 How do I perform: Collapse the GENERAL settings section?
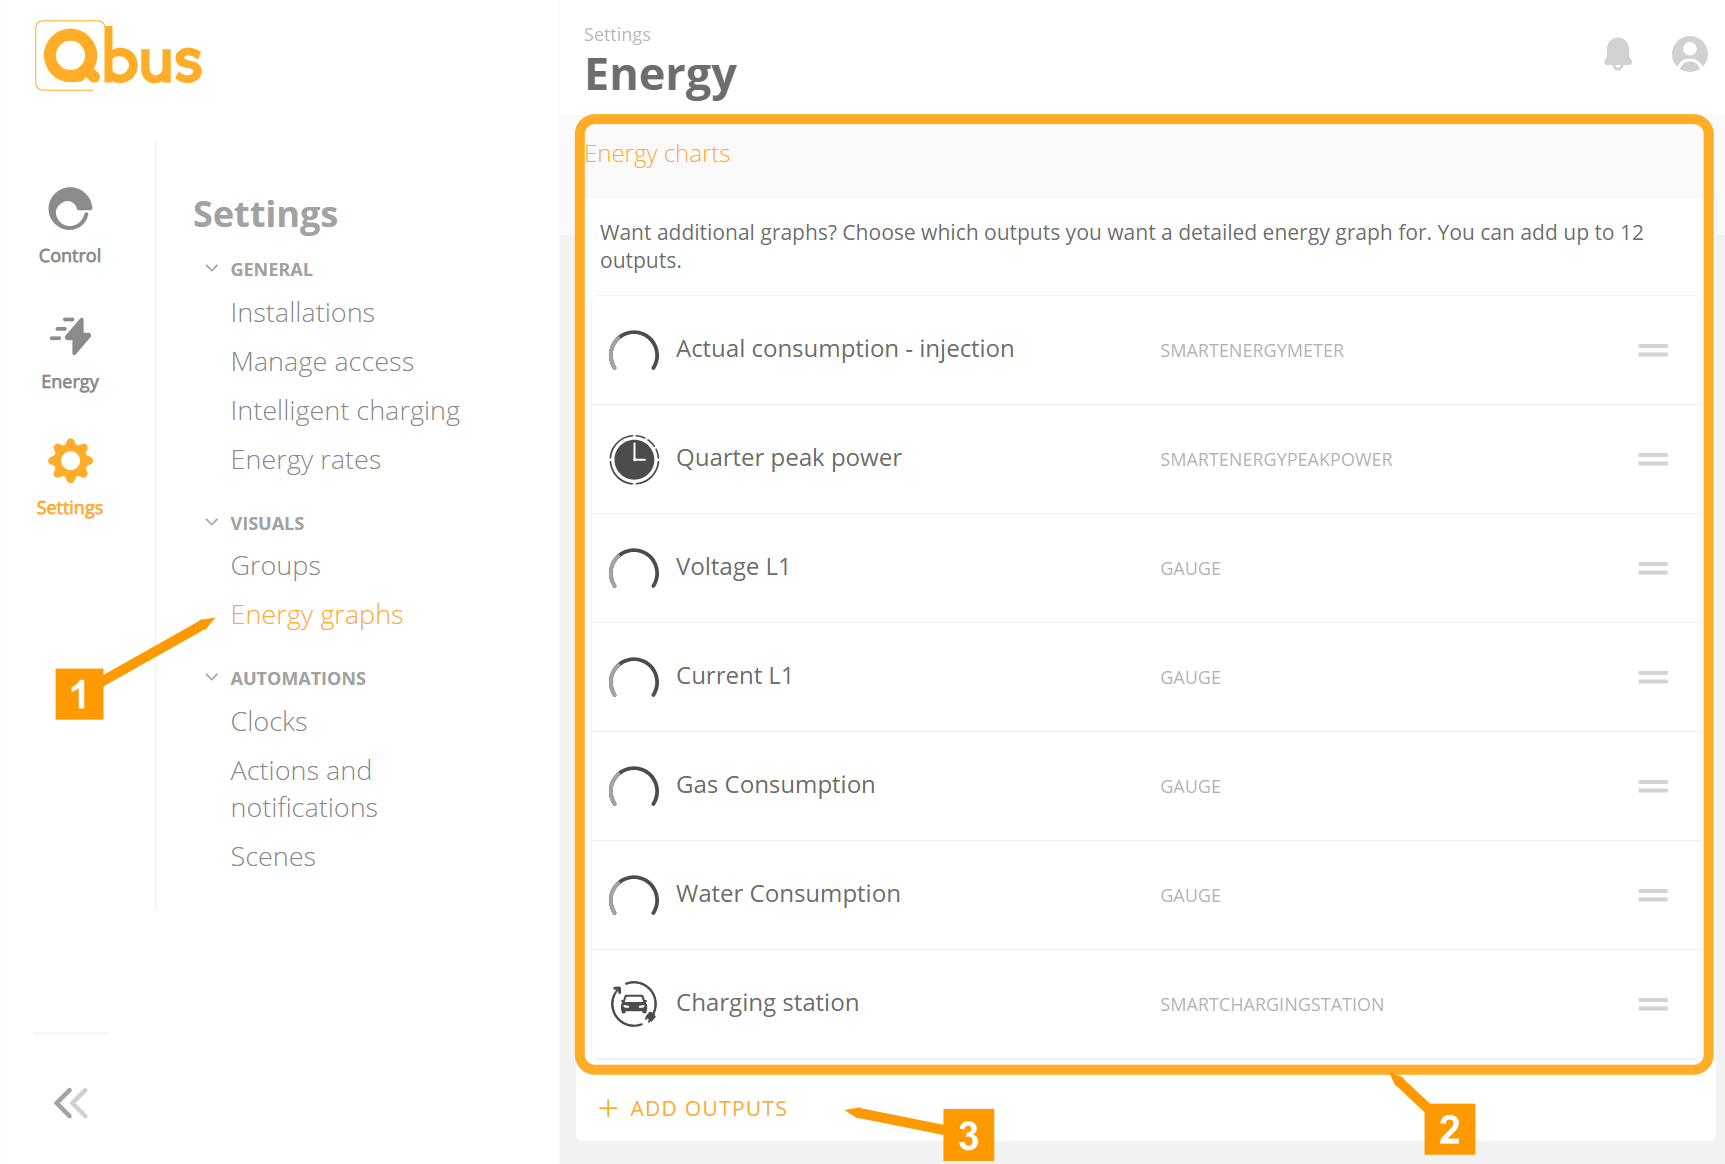pos(211,268)
